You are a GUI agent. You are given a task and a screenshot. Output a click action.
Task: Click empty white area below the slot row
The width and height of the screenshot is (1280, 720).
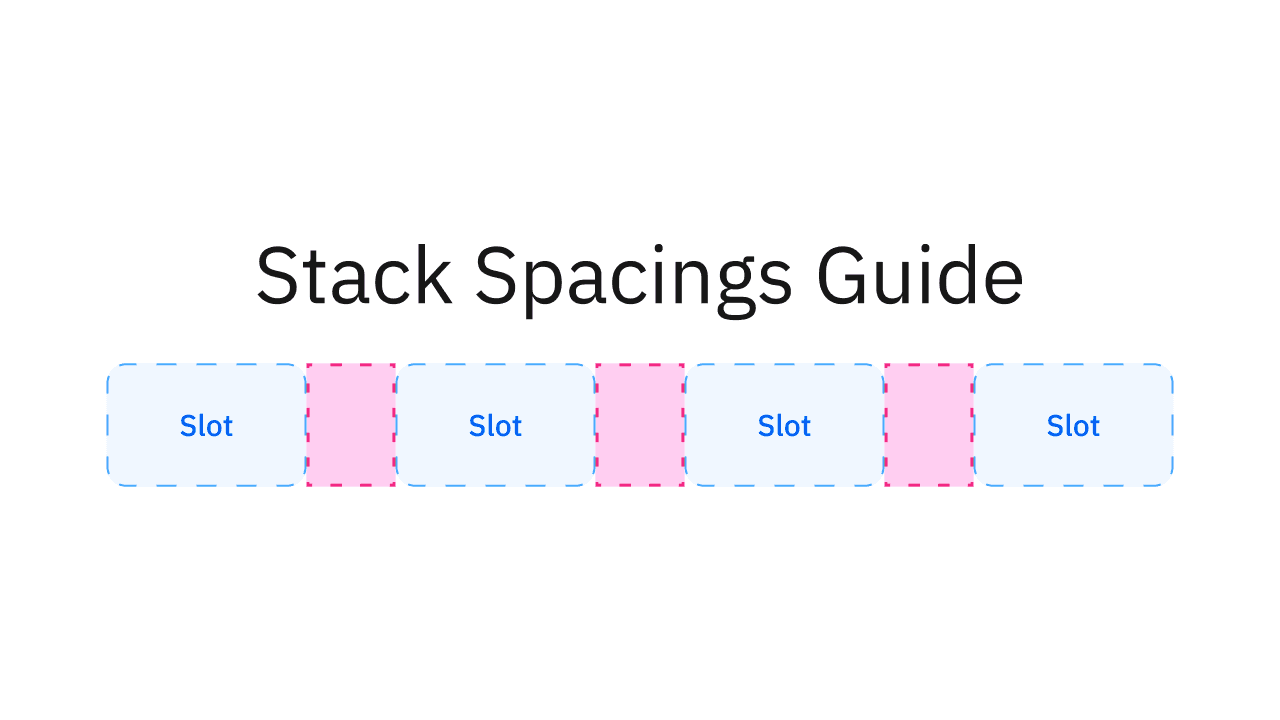(x=640, y=600)
